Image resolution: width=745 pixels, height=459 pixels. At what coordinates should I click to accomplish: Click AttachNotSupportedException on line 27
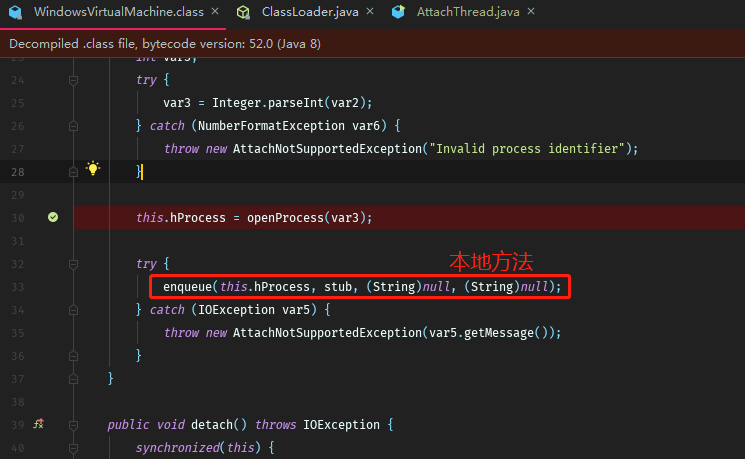(x=327, y=149)
